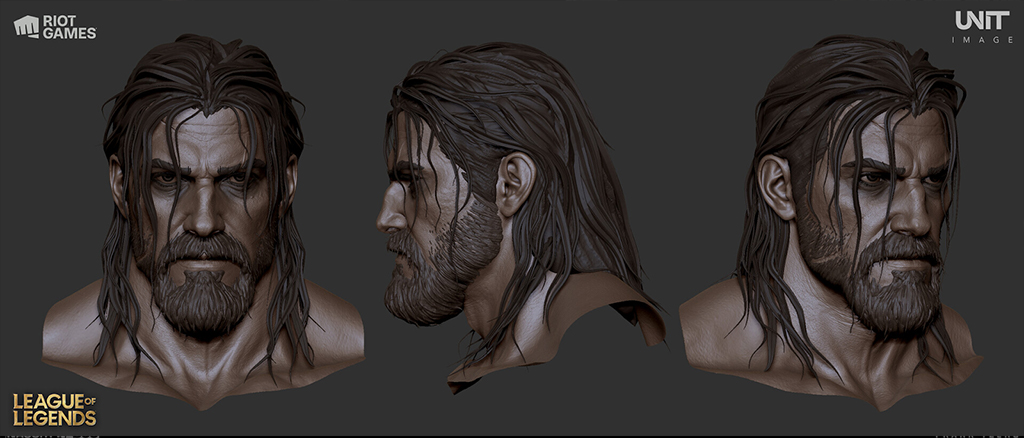Click the ear on the profile sculpt
The height and width of the screenshot is (438, 1024).
pyautogui.click(x=515, y=184)
